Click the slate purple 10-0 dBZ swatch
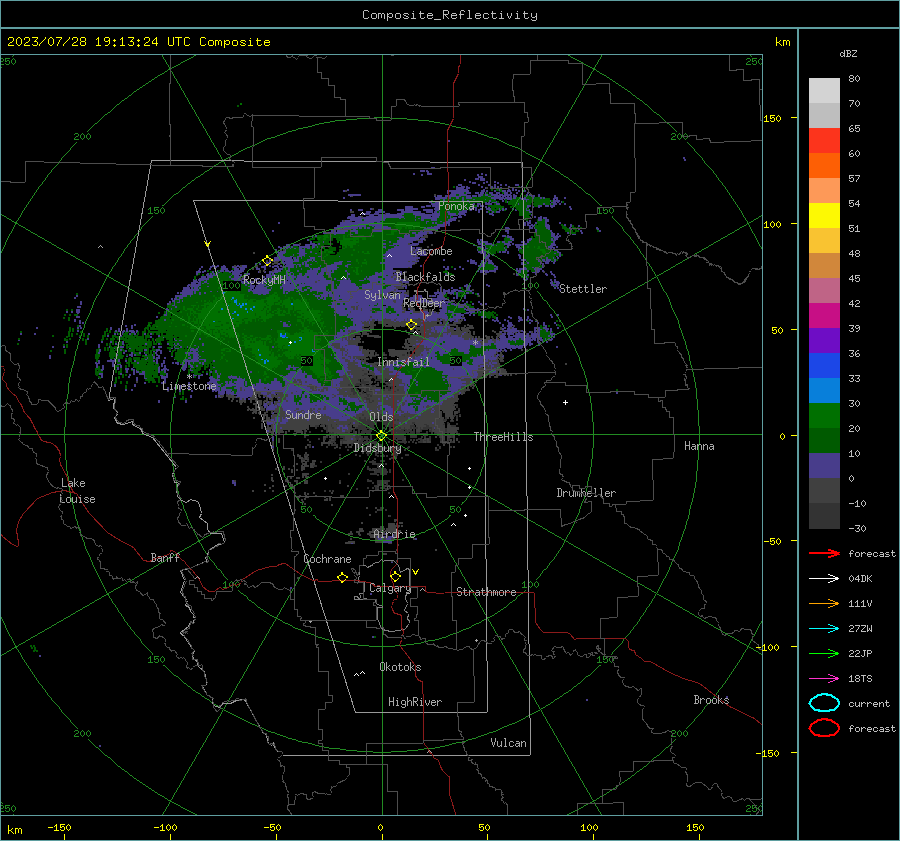The width and height of the screenshot is (900, 841). click(824, 466)
